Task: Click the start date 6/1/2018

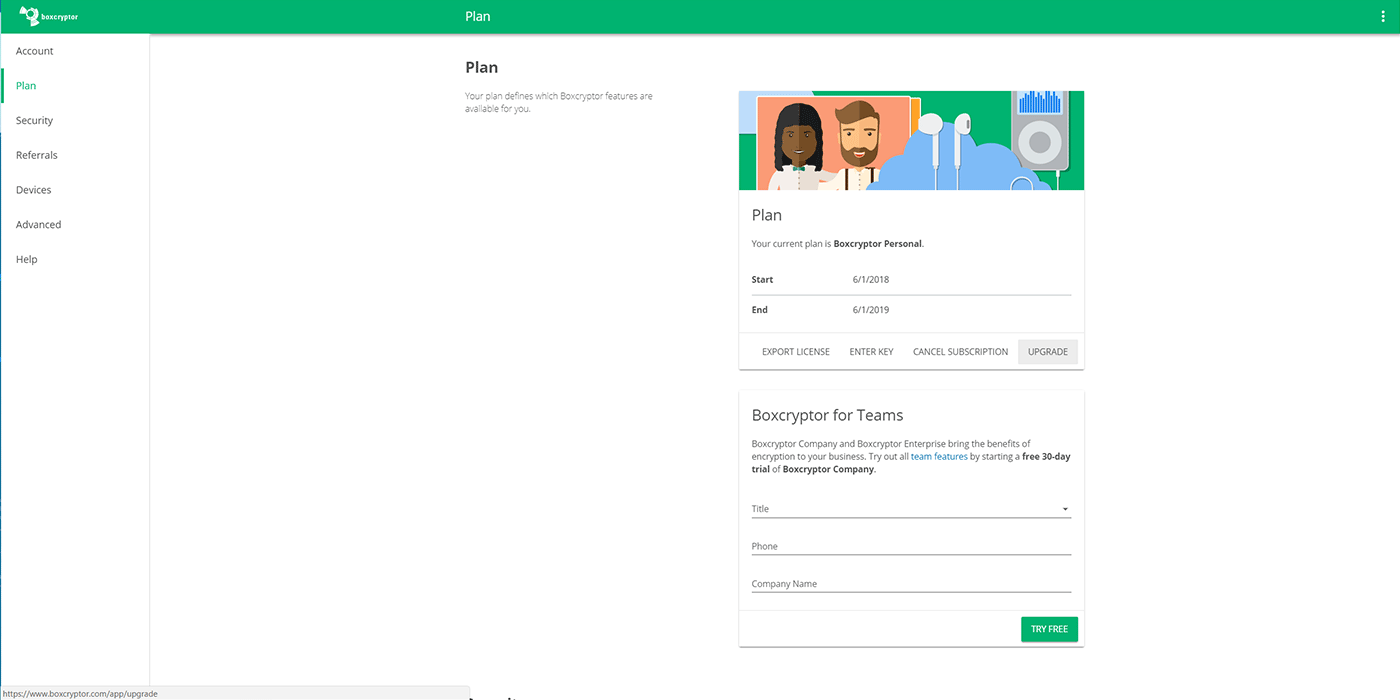Action: click(x=871, y=280)
